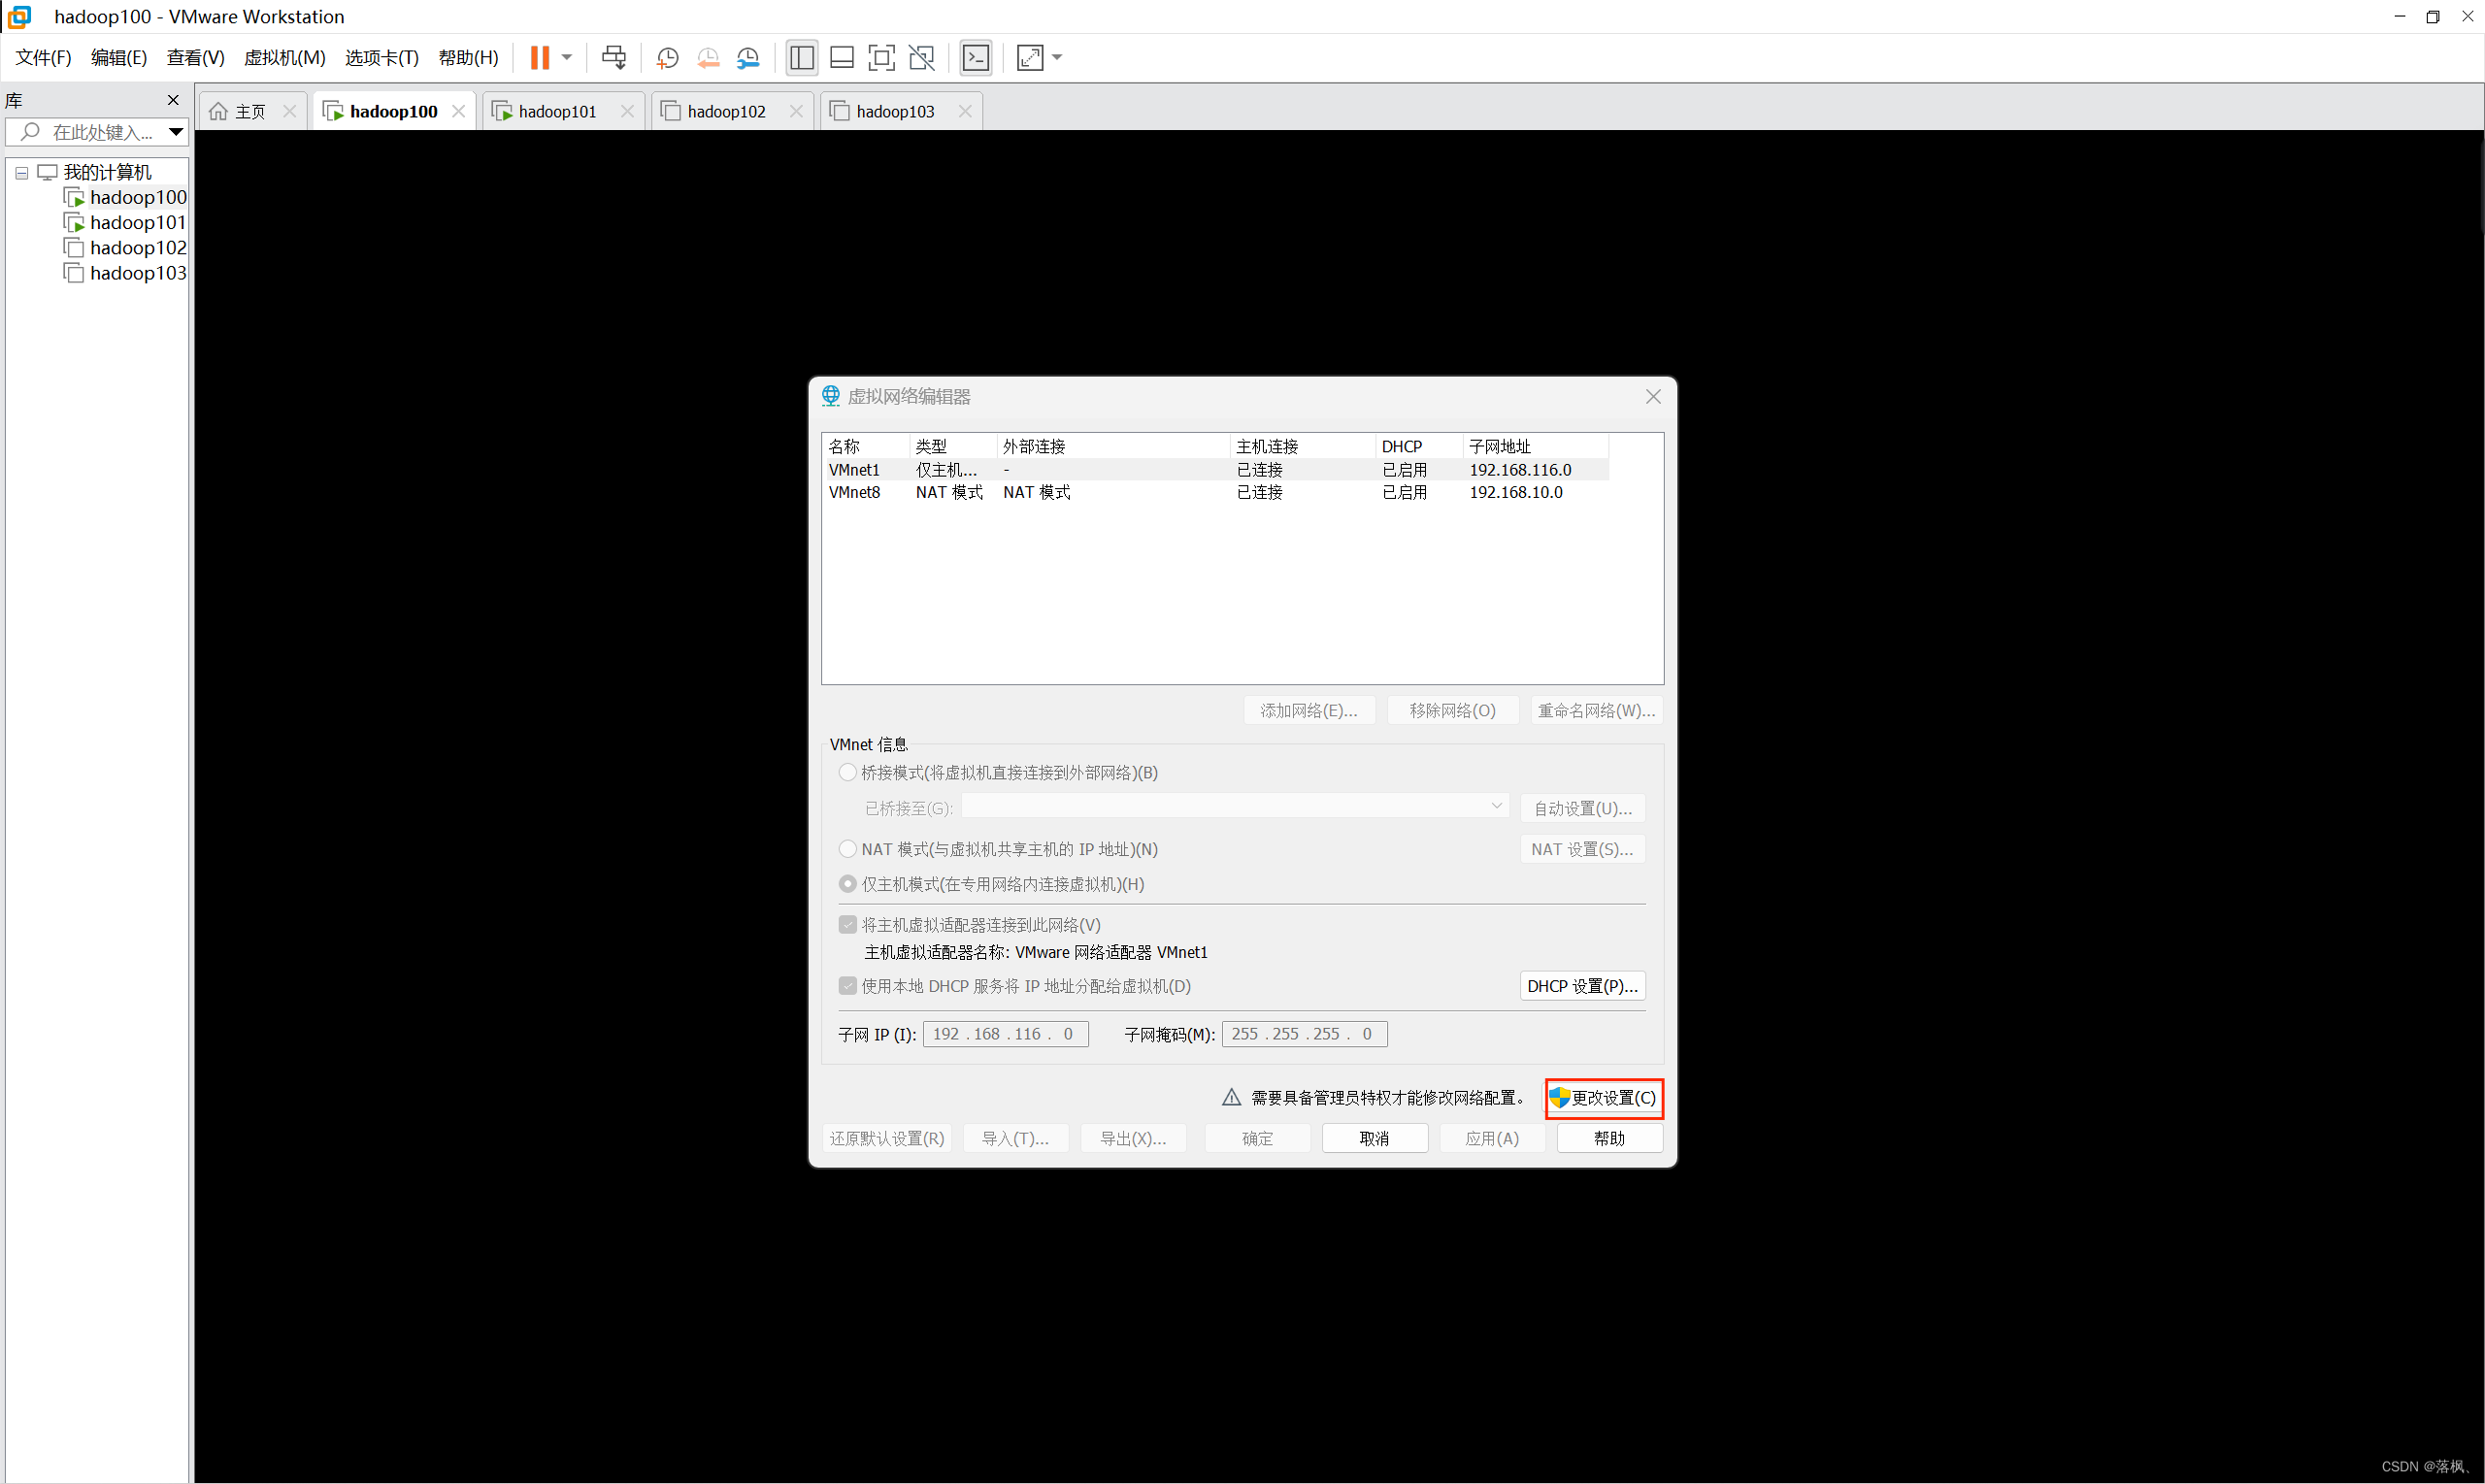
Task: Click the VMware Workstation app icon
Action: pyautogui.click(x=19, y=17)
